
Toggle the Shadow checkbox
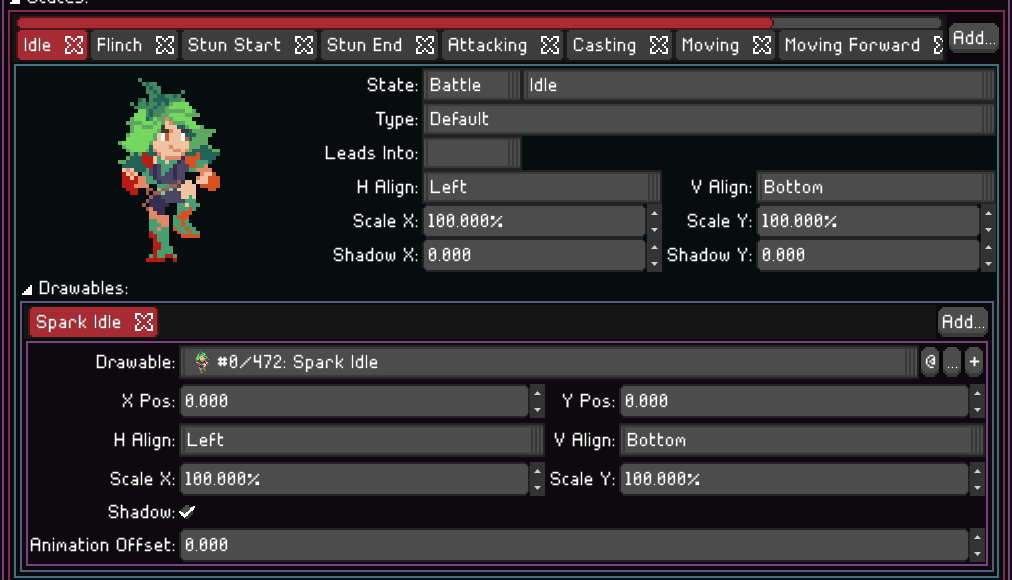187,512
